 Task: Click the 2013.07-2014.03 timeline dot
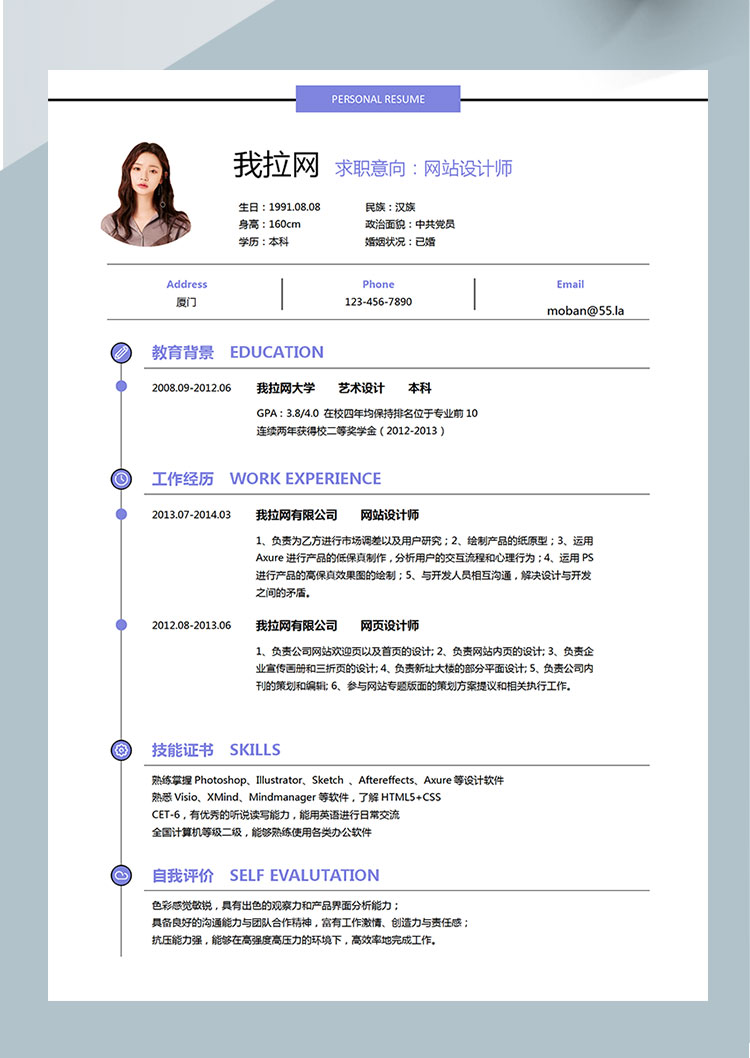[121, 514]
